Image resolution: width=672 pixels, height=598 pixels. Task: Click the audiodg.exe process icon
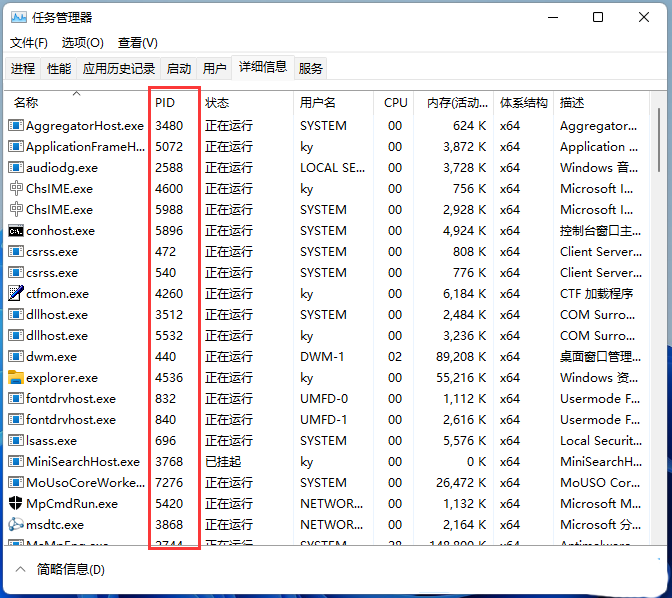16,168
